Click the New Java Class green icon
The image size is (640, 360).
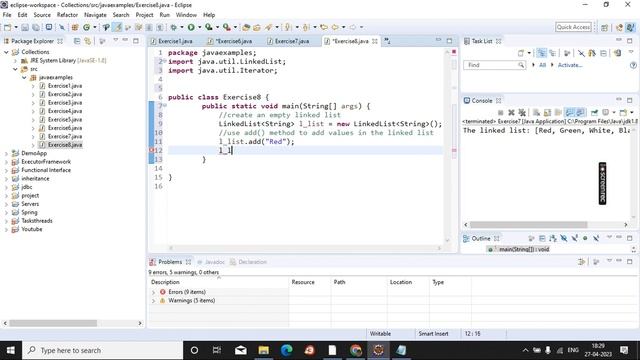point(87,27)
